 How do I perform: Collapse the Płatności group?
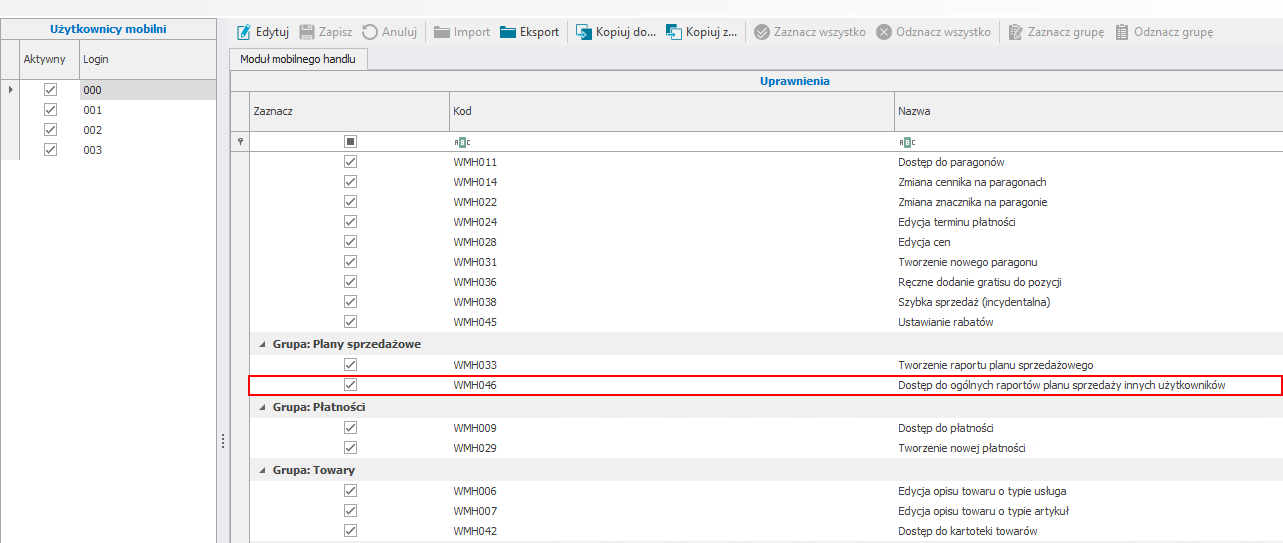(x=262, y=407)
